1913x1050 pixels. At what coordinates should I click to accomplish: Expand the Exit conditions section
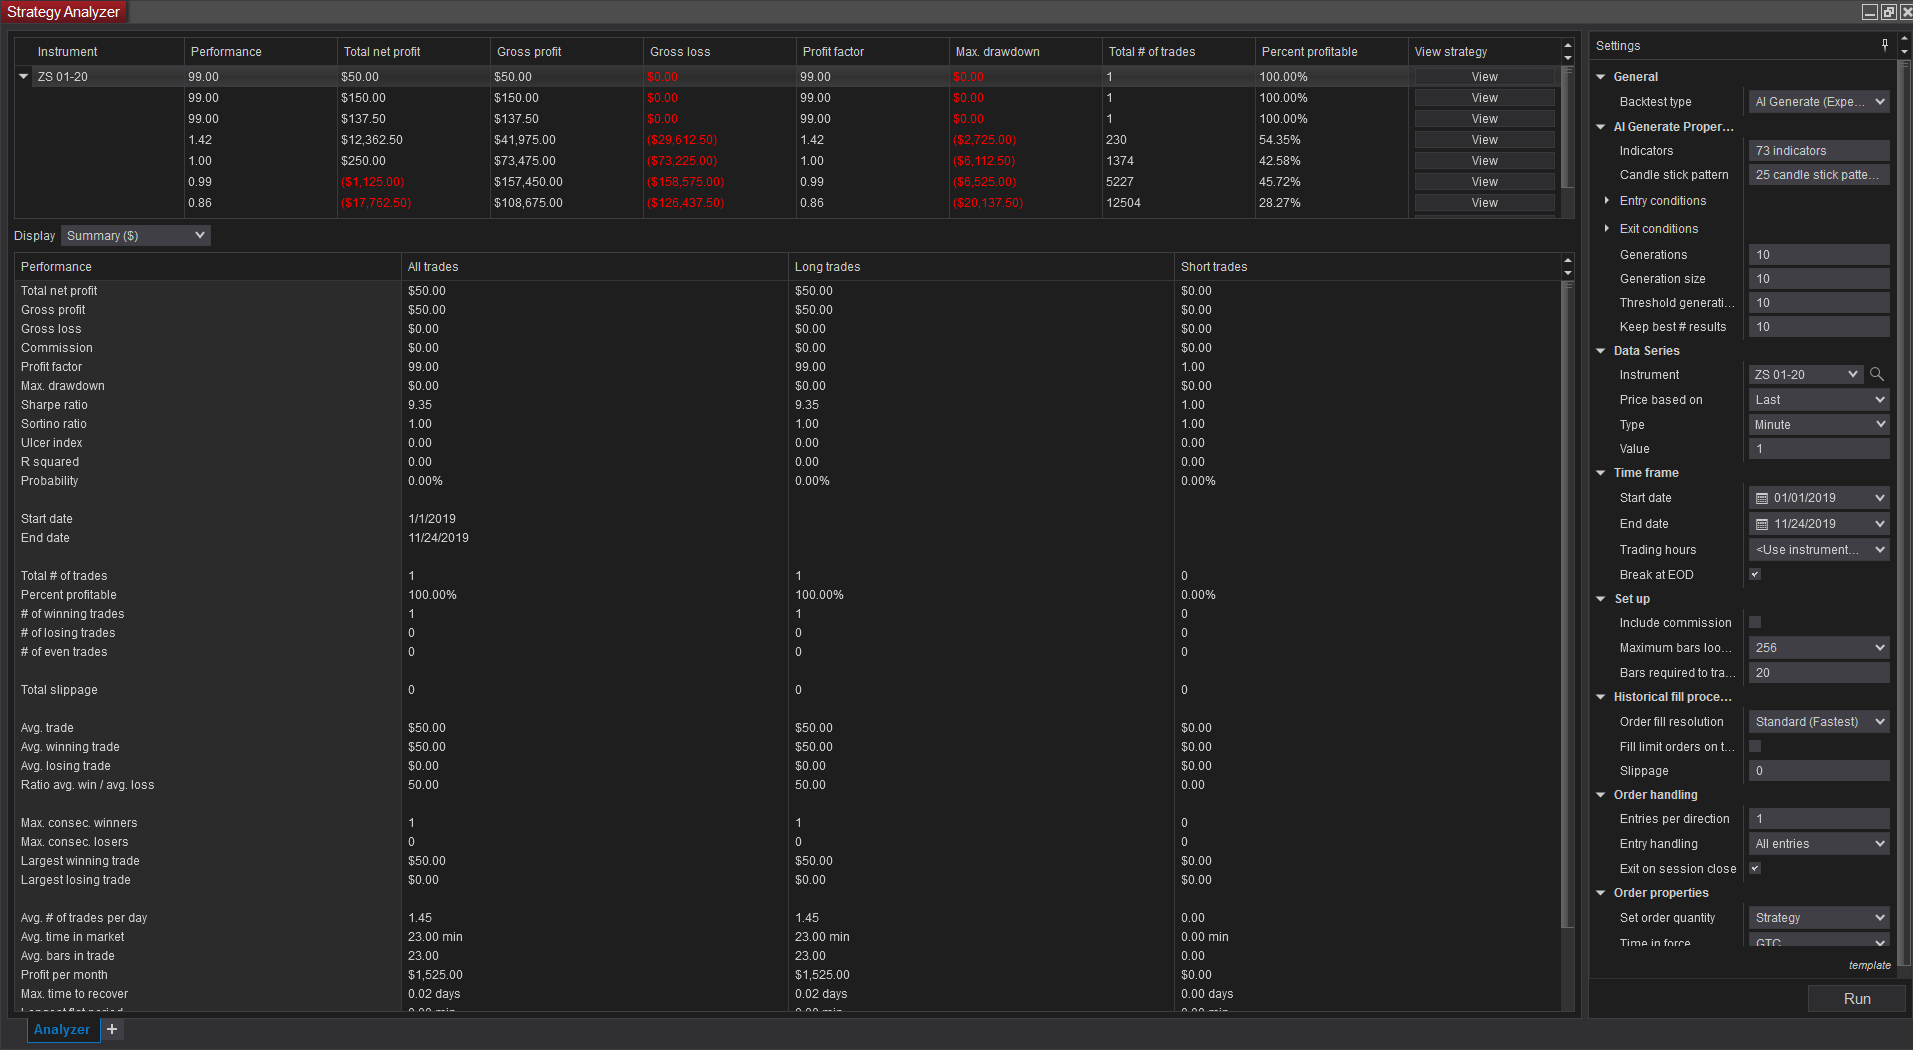tap(1607, 229)
